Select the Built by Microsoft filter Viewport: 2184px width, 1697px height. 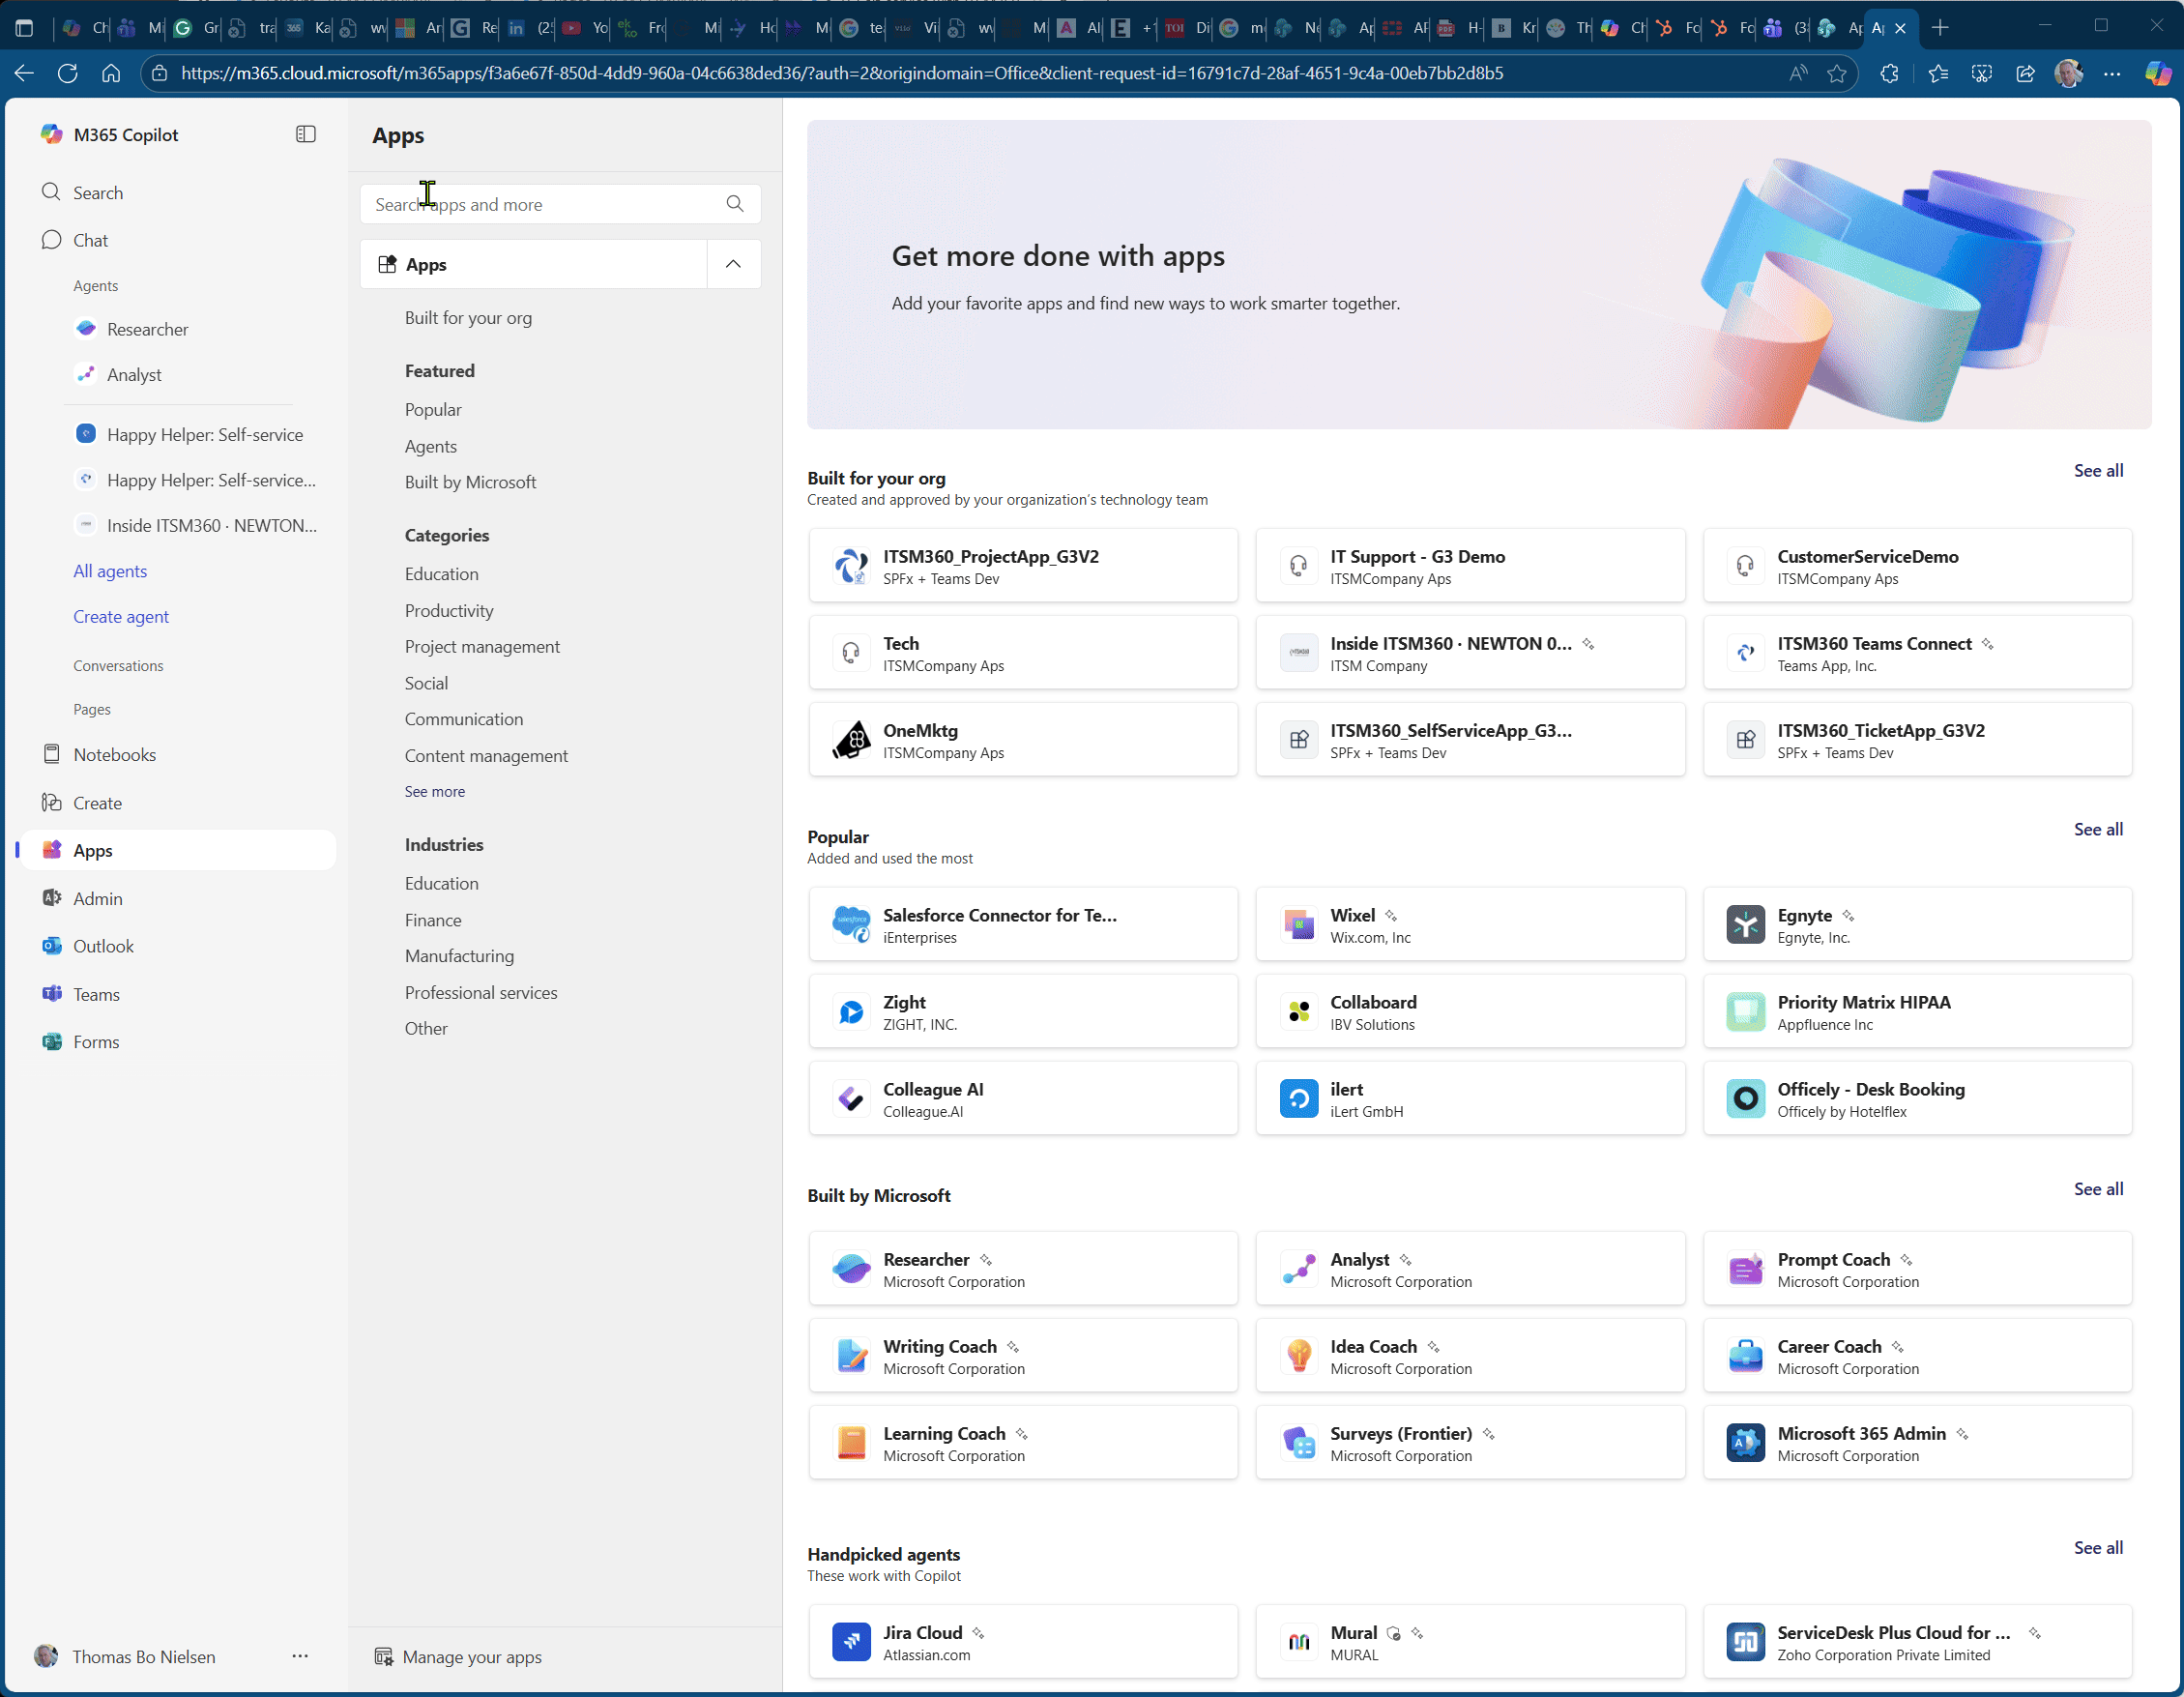(x=470, y=481)
